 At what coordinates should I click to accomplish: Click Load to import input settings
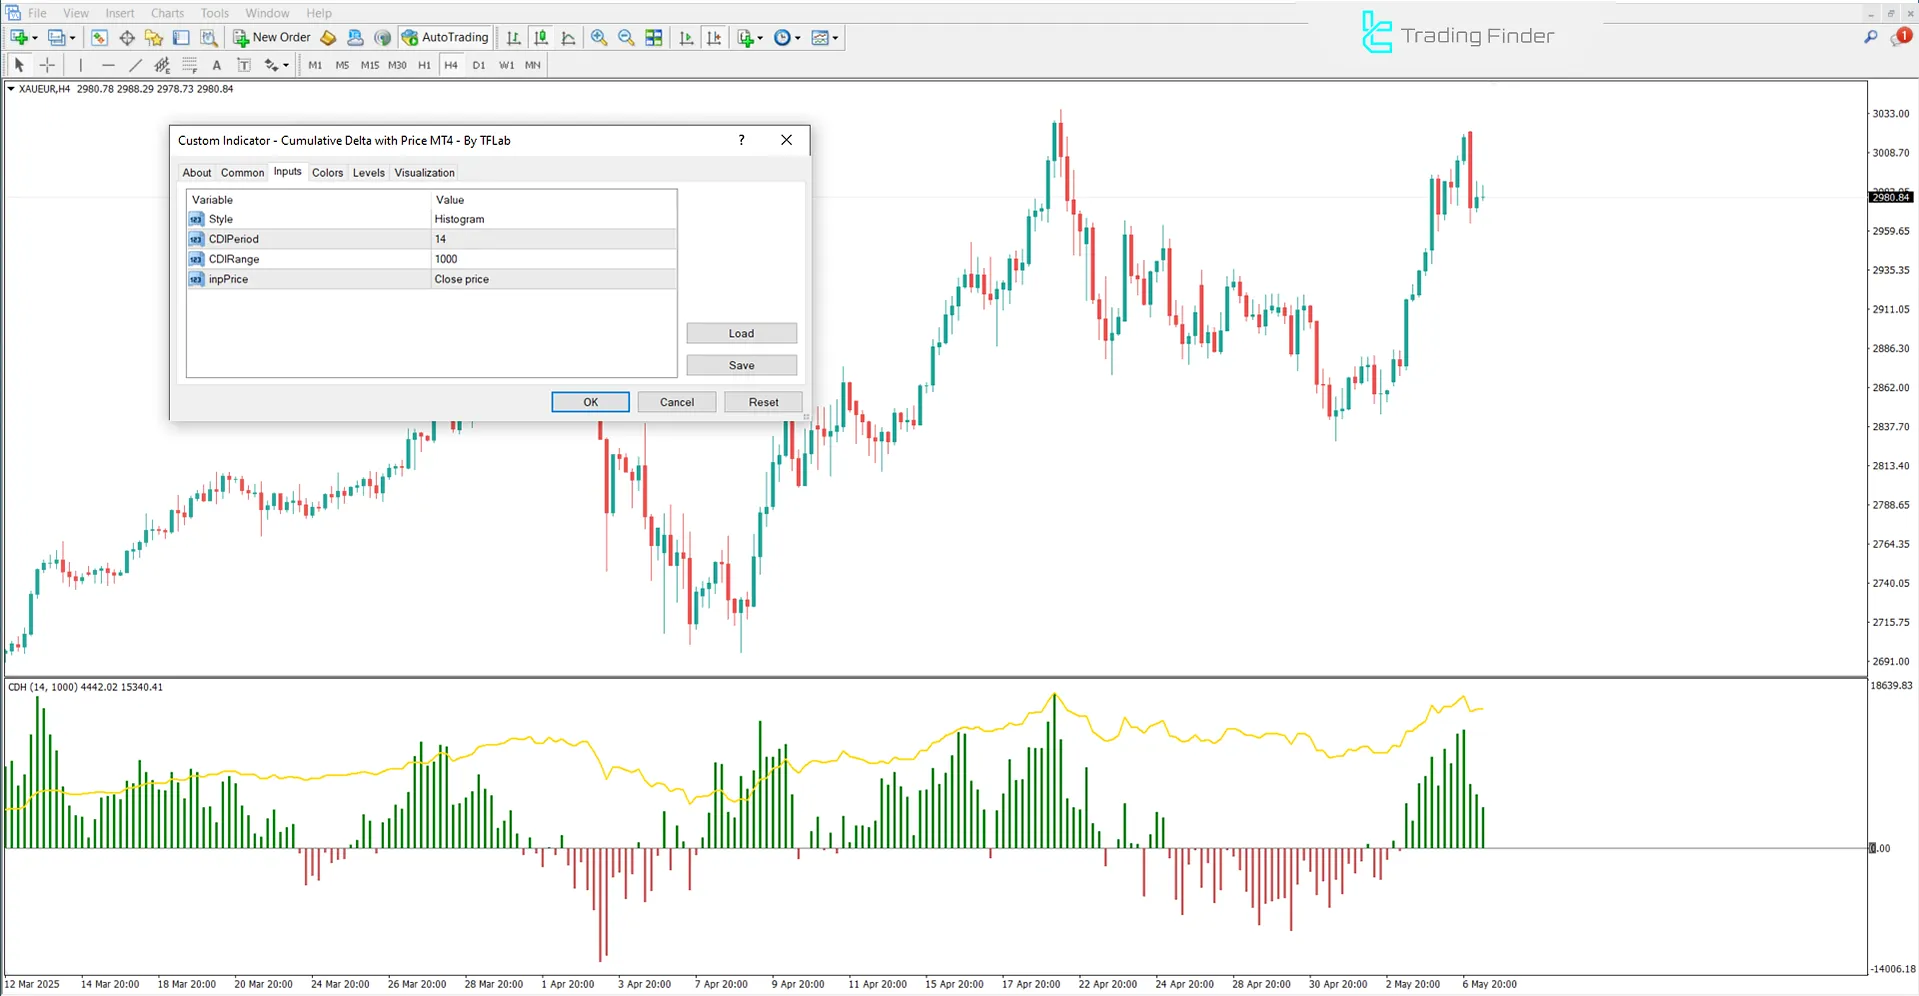[x=741, y=333]
